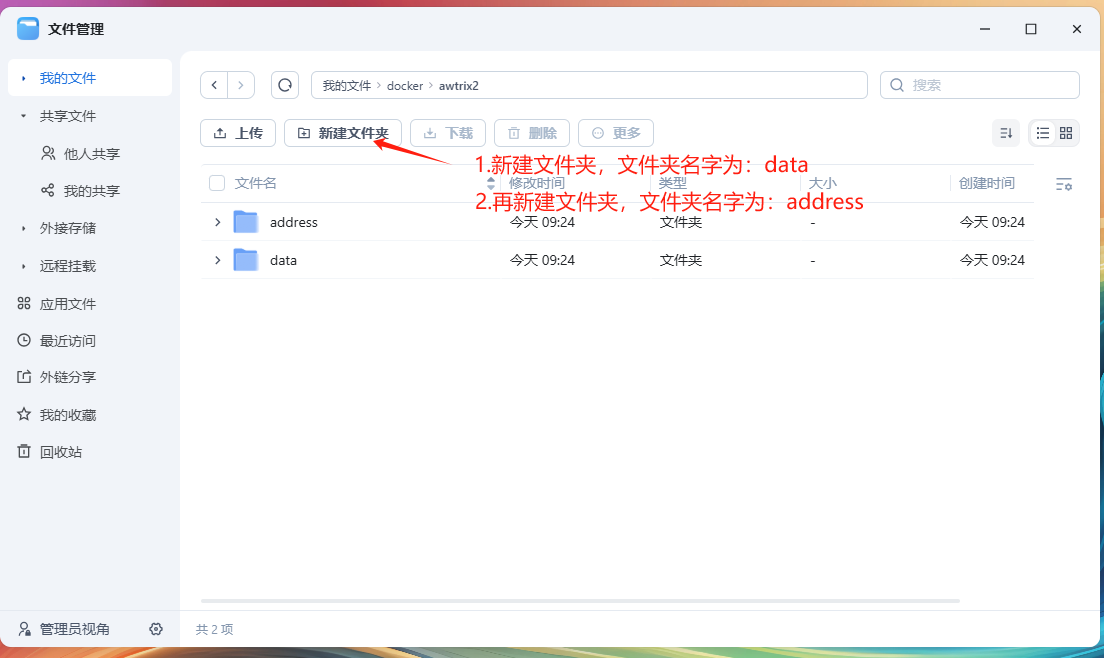Expand the address folder row chevron

(217, 222)
